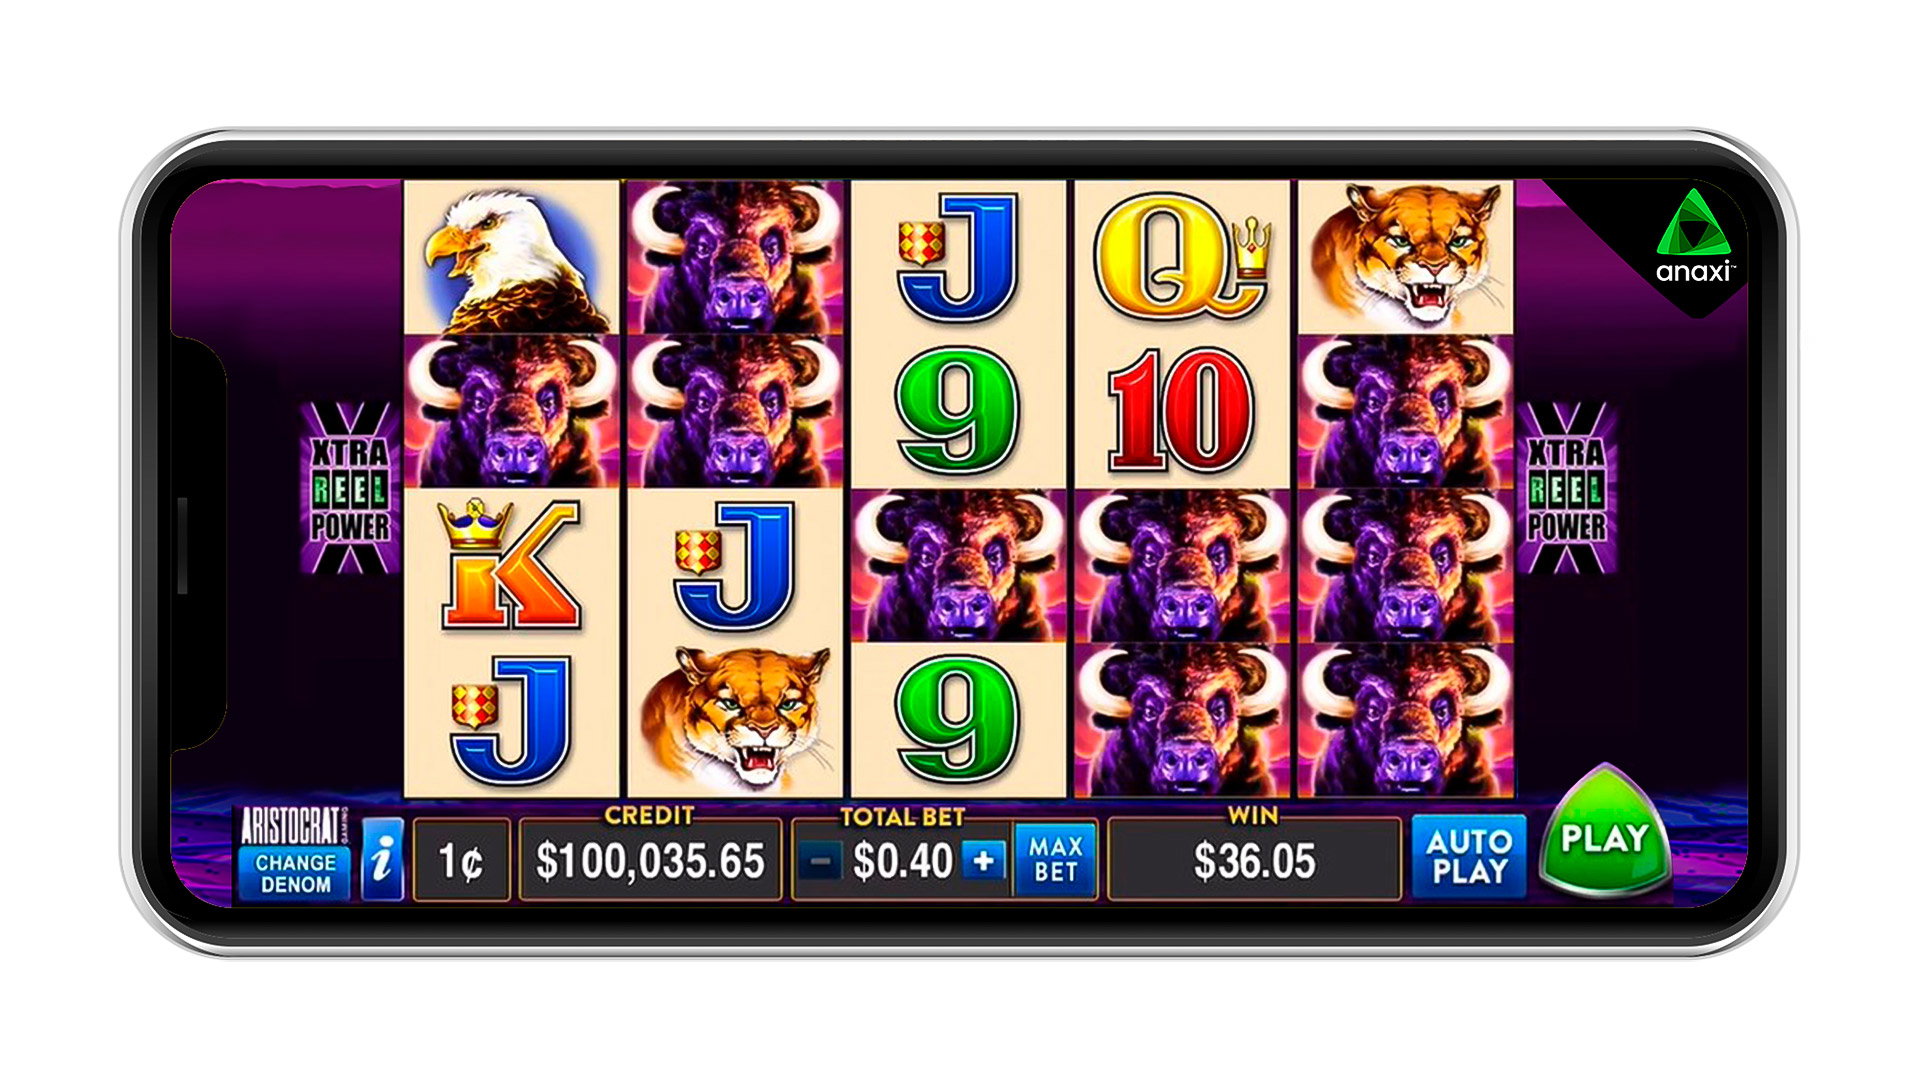Select the yellow Q symbol
The height and width of the screenshot is (1080, 1920).
[1180, 258]
